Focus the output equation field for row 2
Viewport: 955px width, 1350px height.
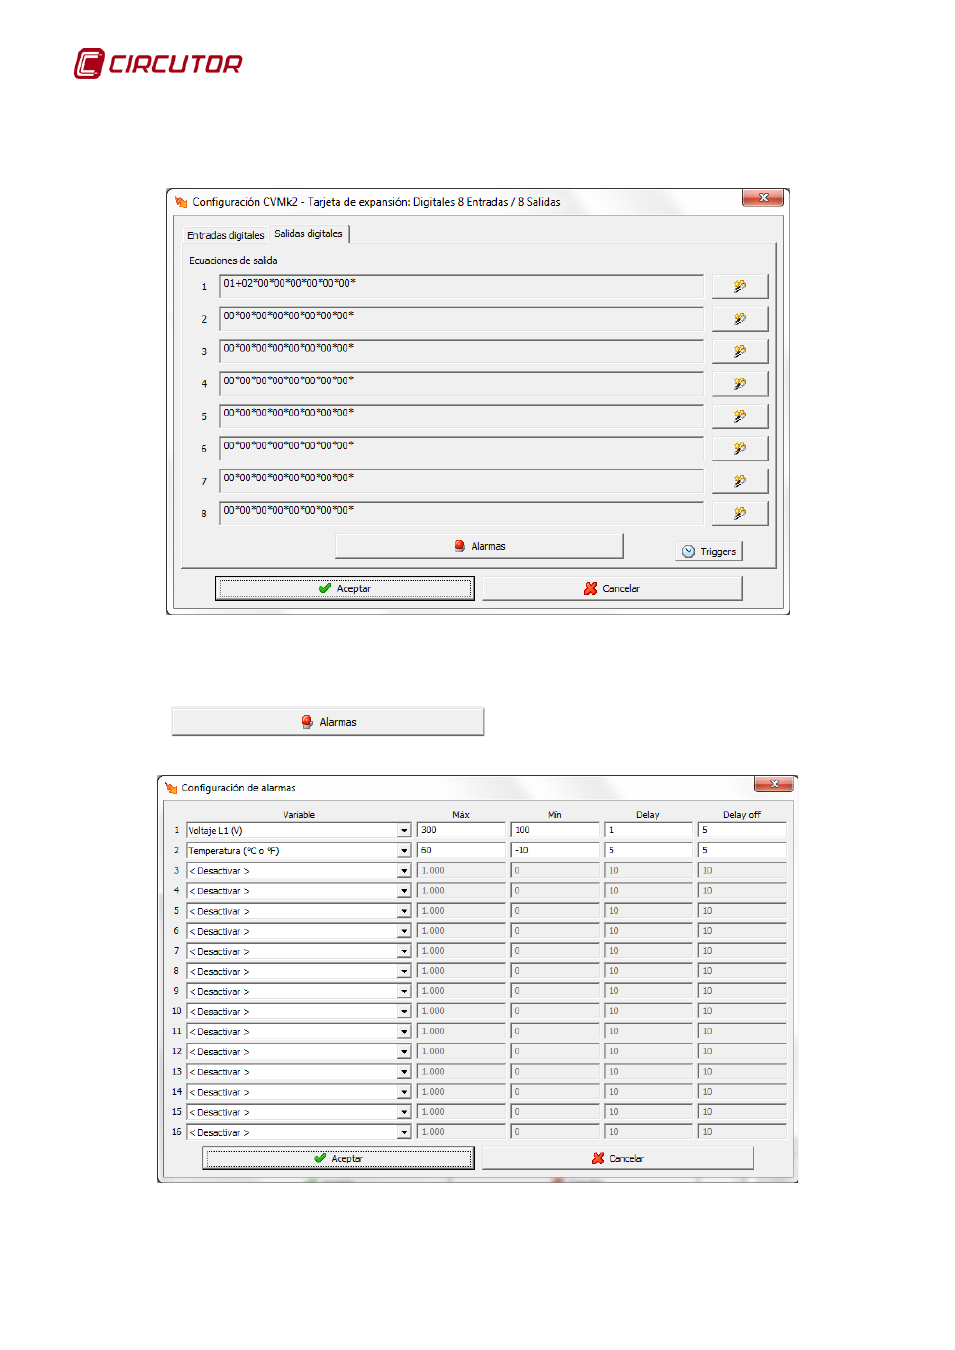[461, 319]
